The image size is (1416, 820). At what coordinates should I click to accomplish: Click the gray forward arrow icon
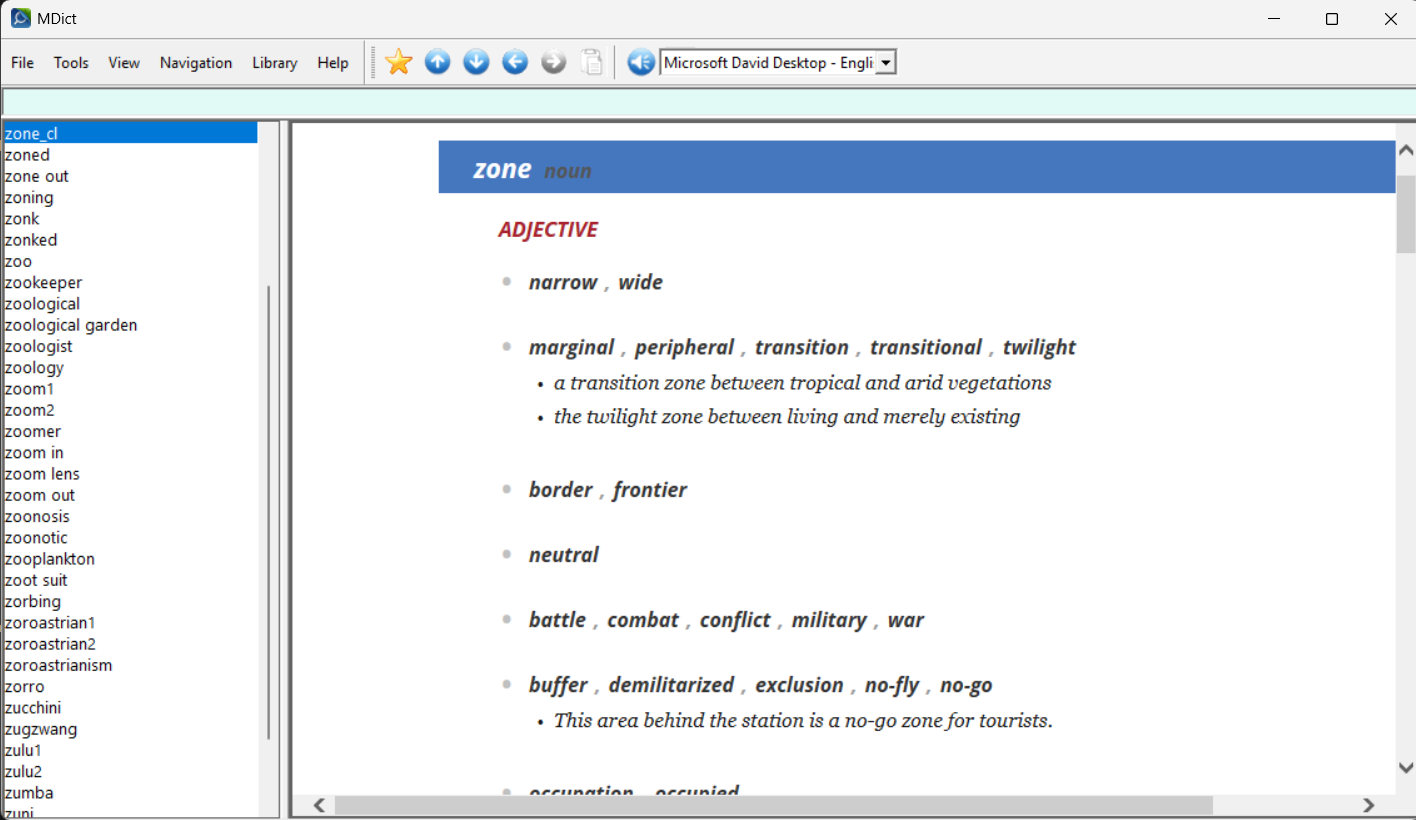click(x=553, y=62)
